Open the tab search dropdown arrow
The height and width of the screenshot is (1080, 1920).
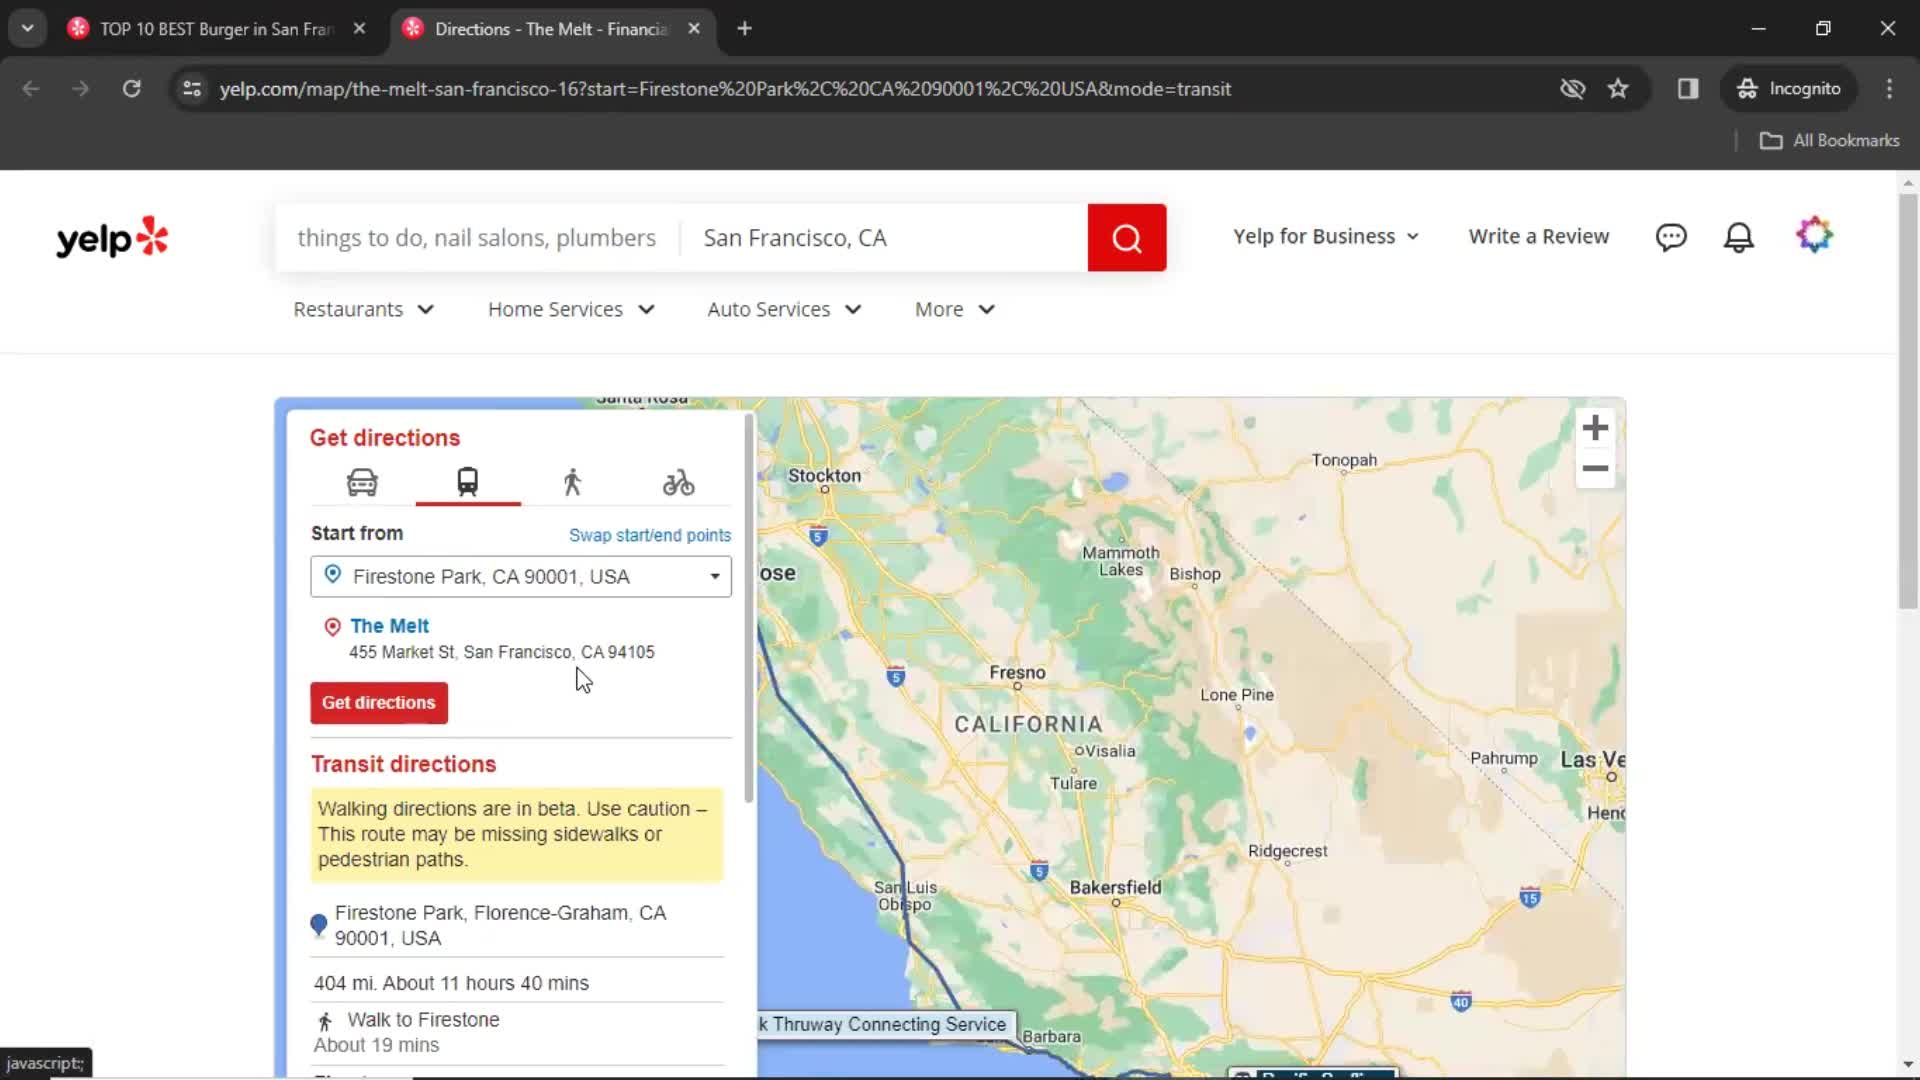click(28, 29)
